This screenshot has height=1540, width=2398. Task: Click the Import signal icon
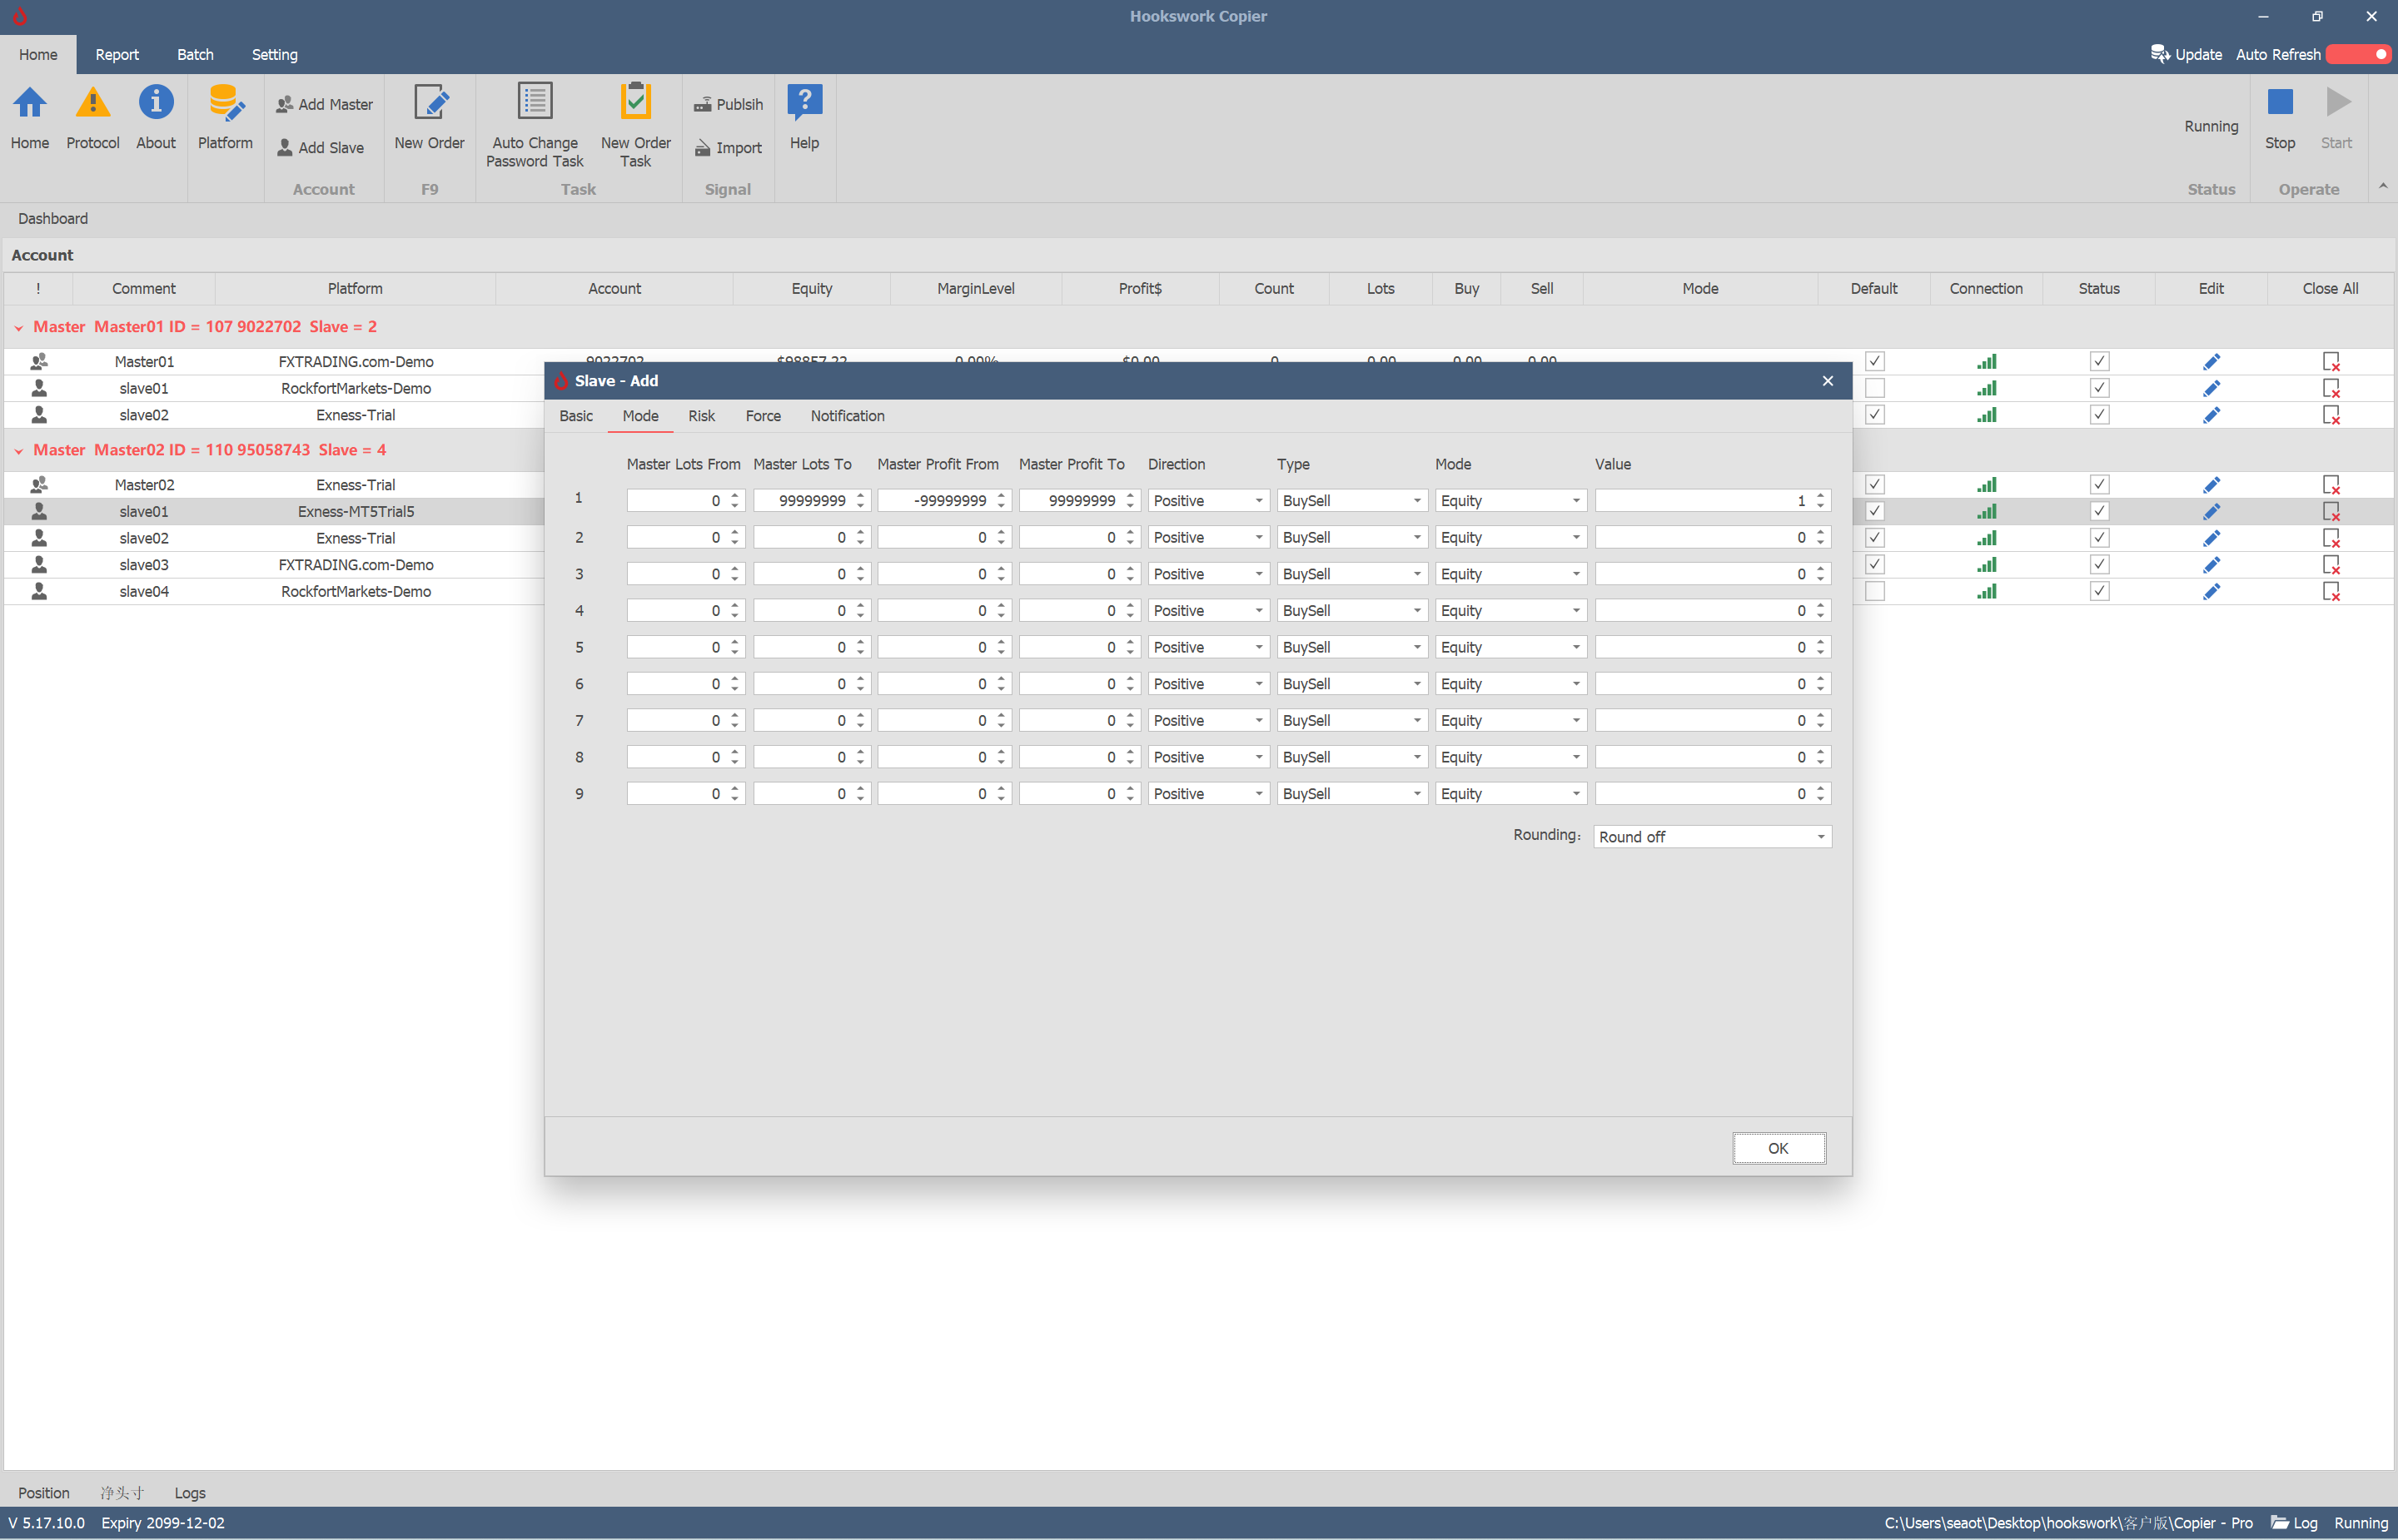[728, 148]
